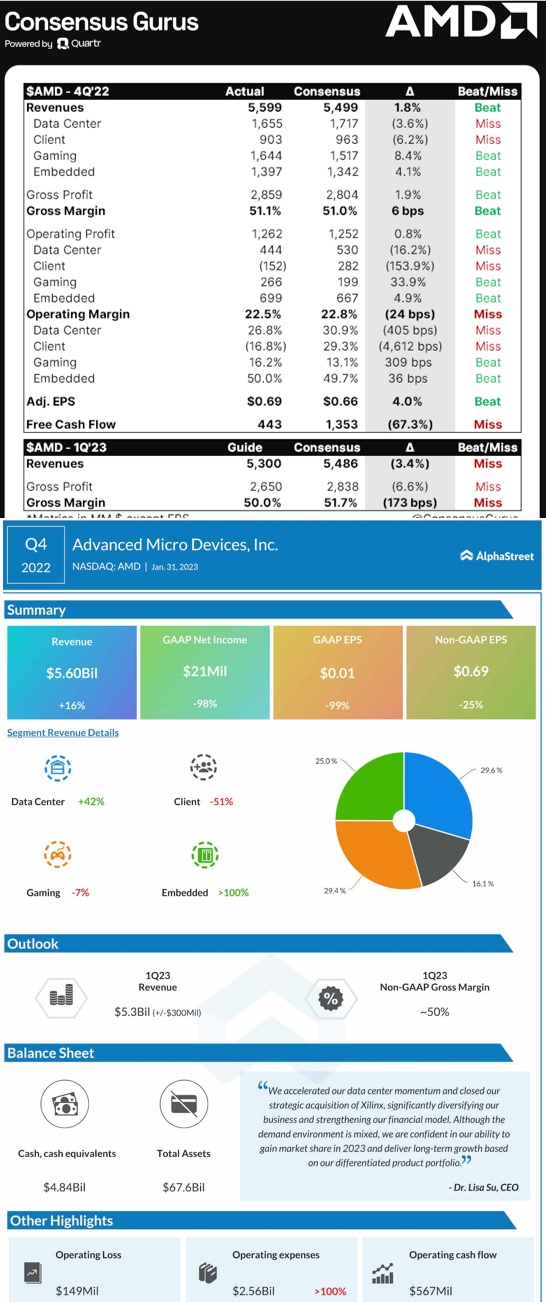Image resolution: width=546 pixels, height=1302 pixels.
Task: Click the AMD logo in the header
Action: (x=461, y=22)
